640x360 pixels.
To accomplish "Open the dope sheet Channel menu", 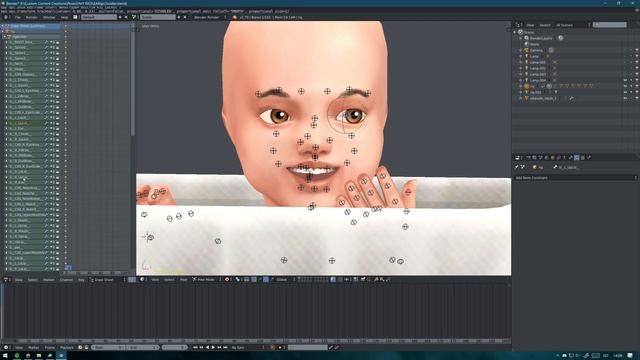I will (66, 280).
